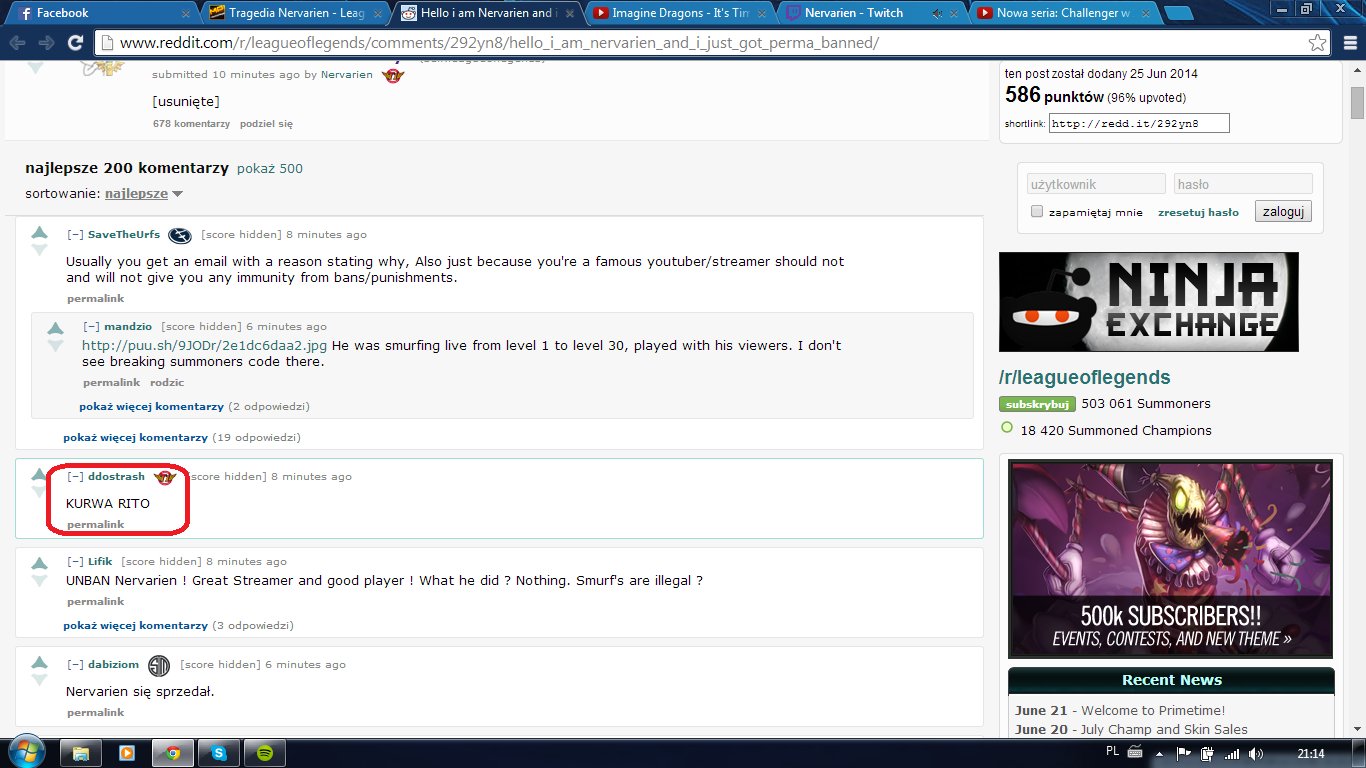Upvote mandzio's comment

pos(55,327)
